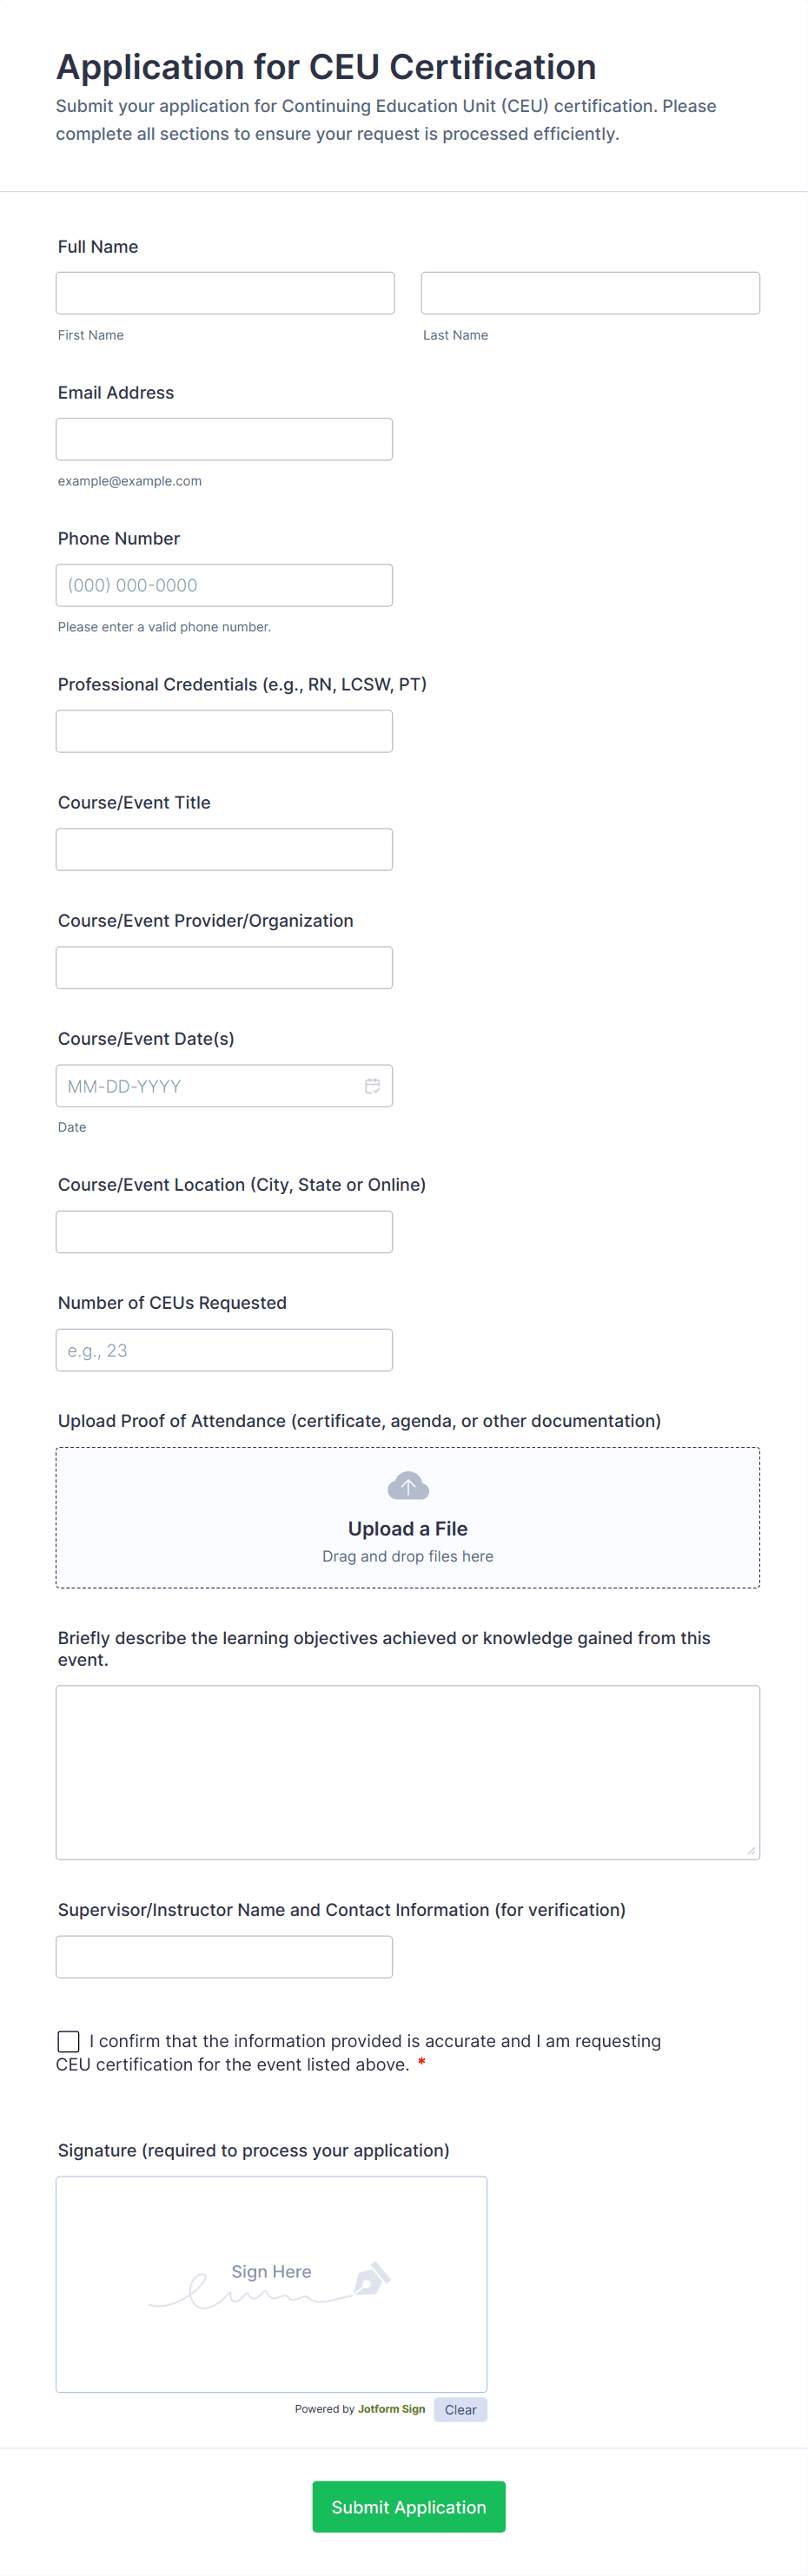Open the calendar picker for Course/Event Date
This screenshot has height=2576, width=808.
point(372,1086)
